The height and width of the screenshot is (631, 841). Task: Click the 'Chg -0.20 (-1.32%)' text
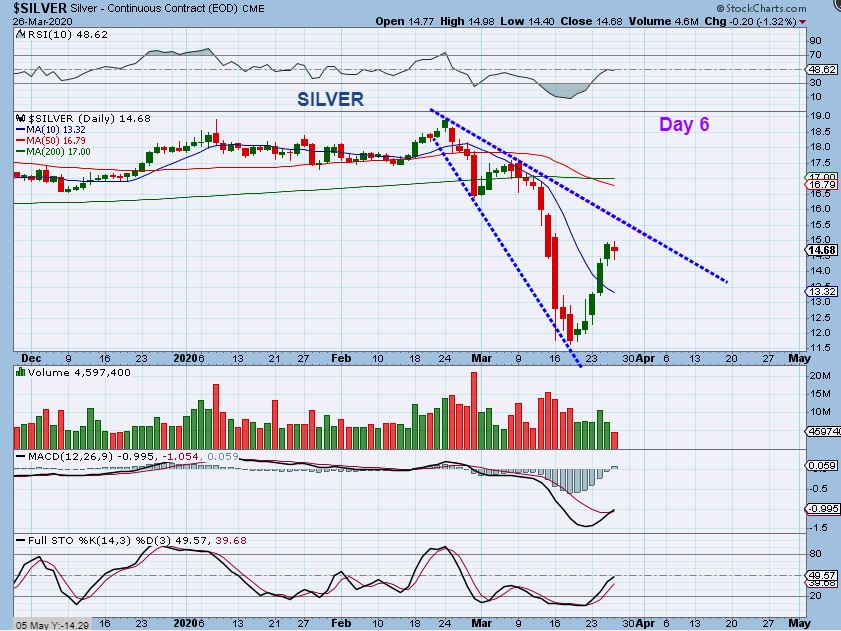pos(750,21)
